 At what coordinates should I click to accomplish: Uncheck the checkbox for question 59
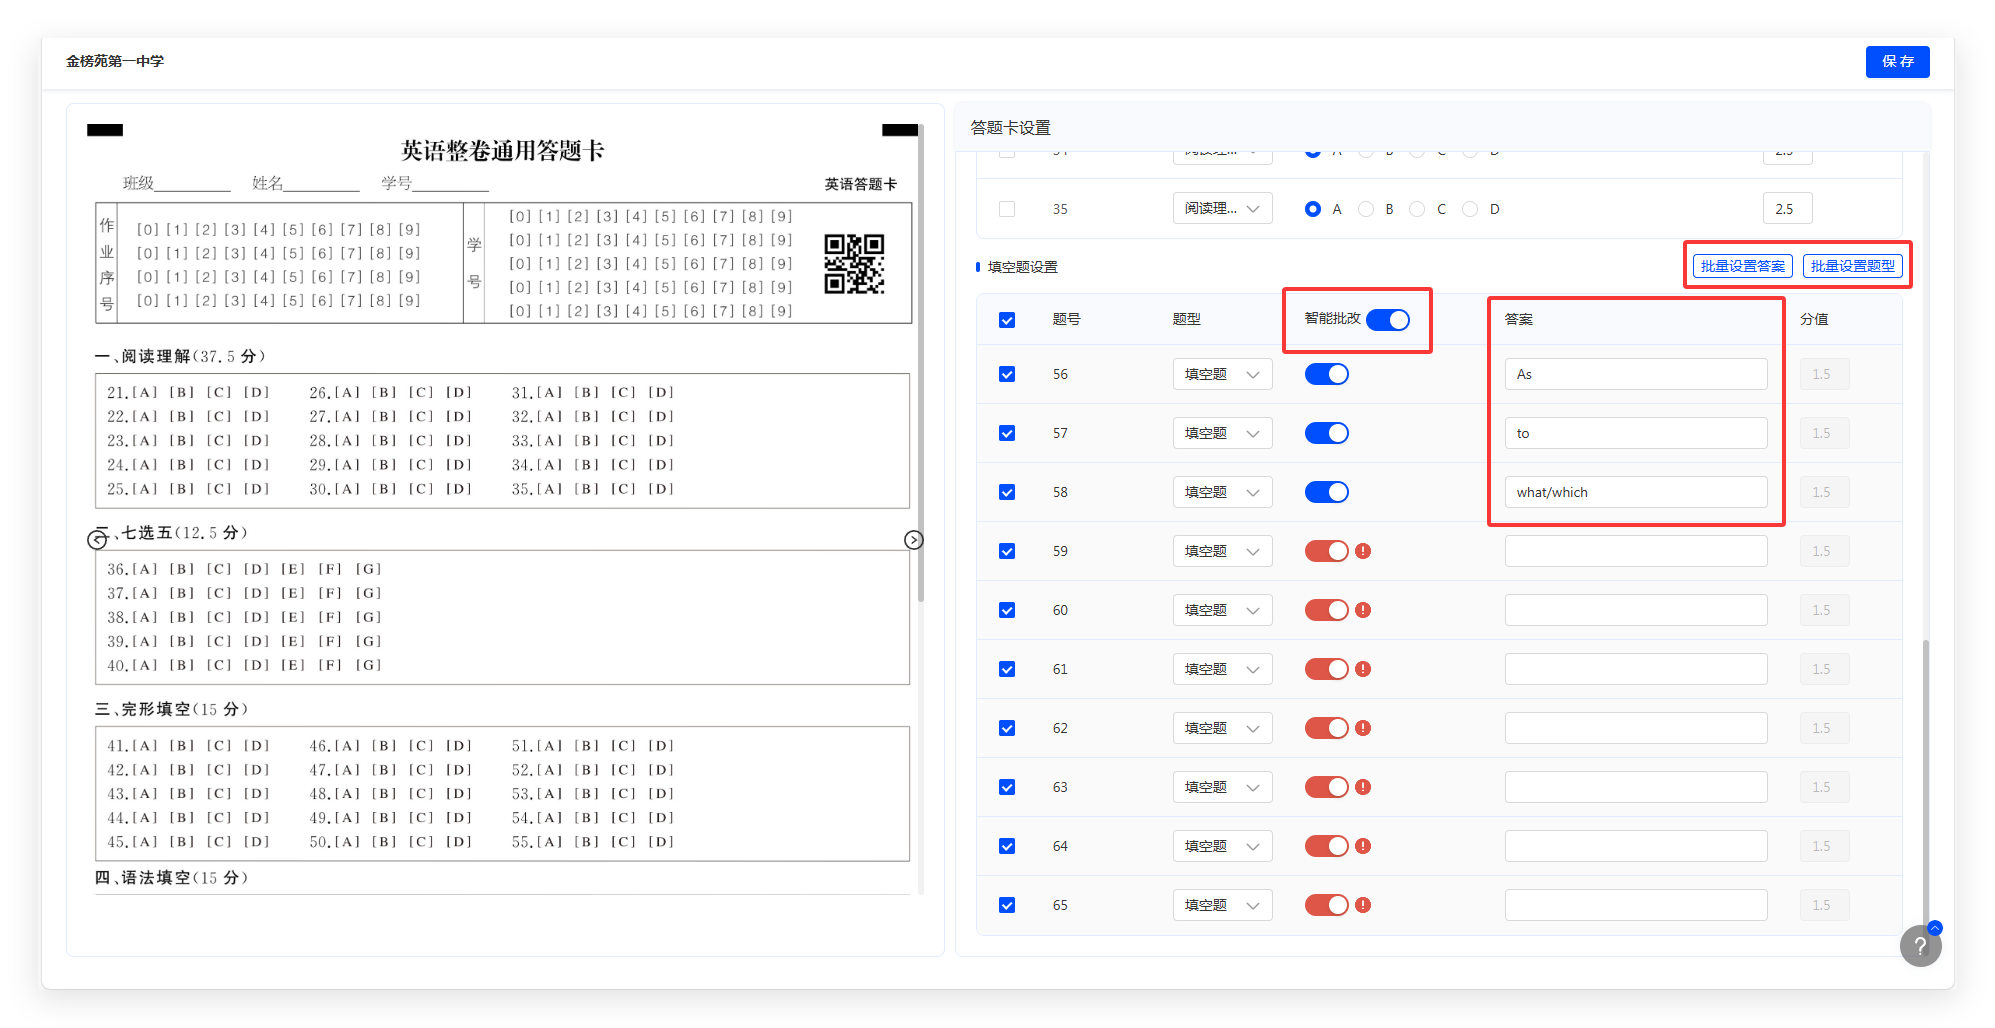coord(1007,551)
